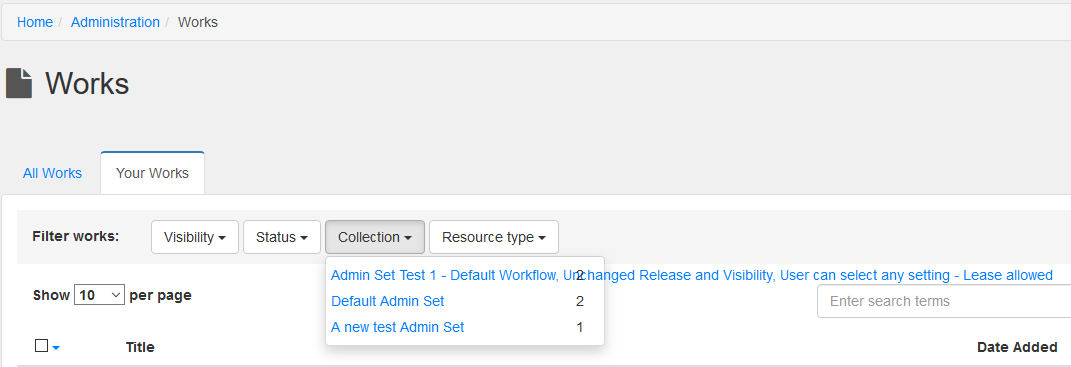Choose Default Admin Set in Collection menu
1071x367 pixels.
pyautogui.click(x=388, y=301)
